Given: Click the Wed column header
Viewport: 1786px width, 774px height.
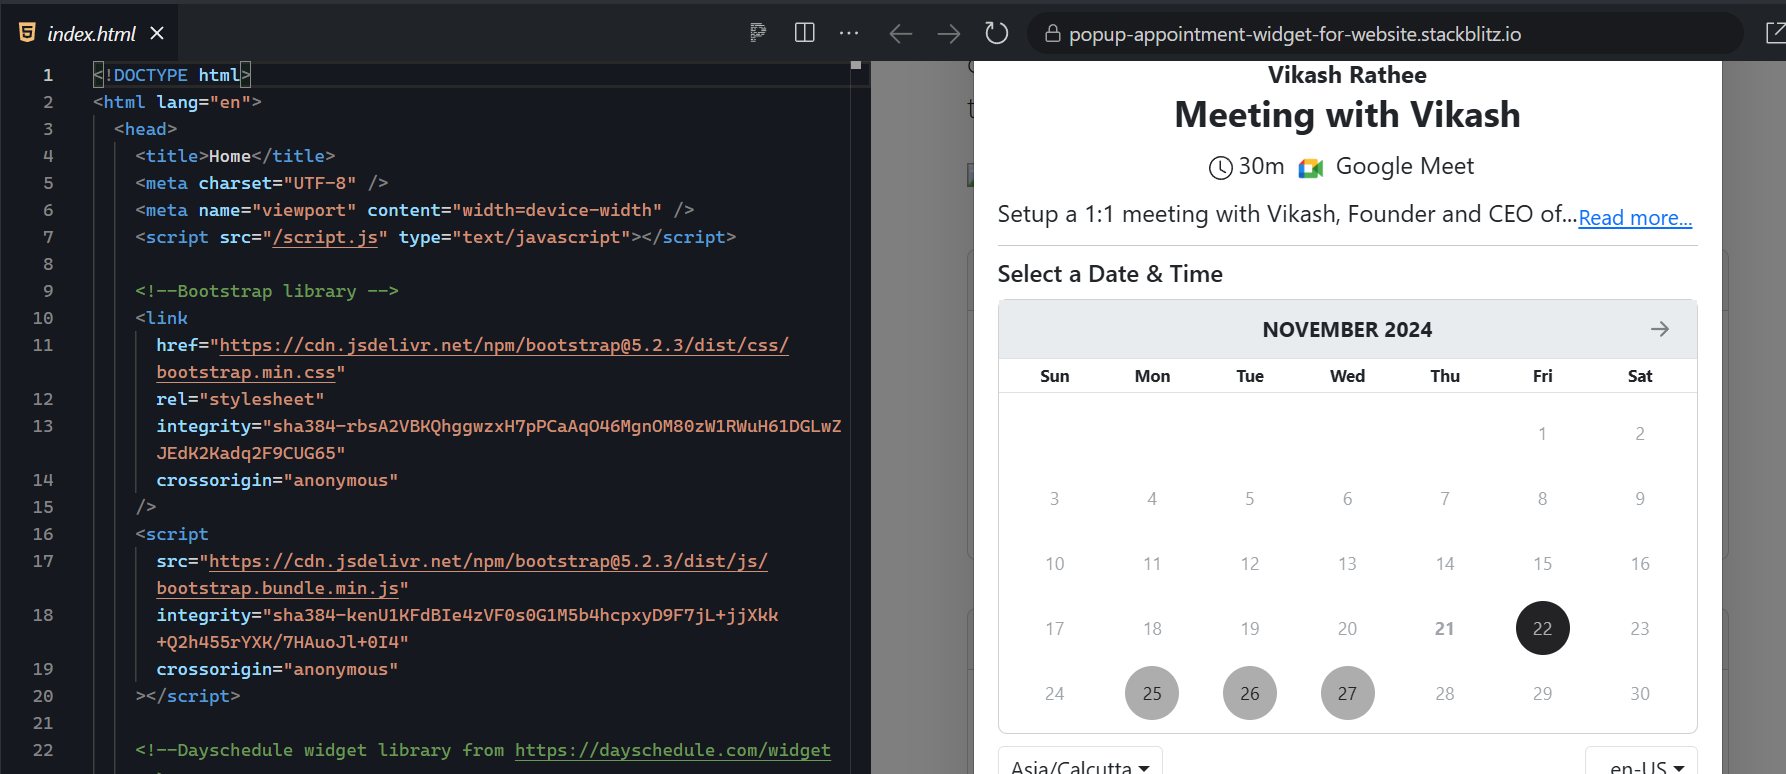Looking at the screenshot, I should point(1347,376).
